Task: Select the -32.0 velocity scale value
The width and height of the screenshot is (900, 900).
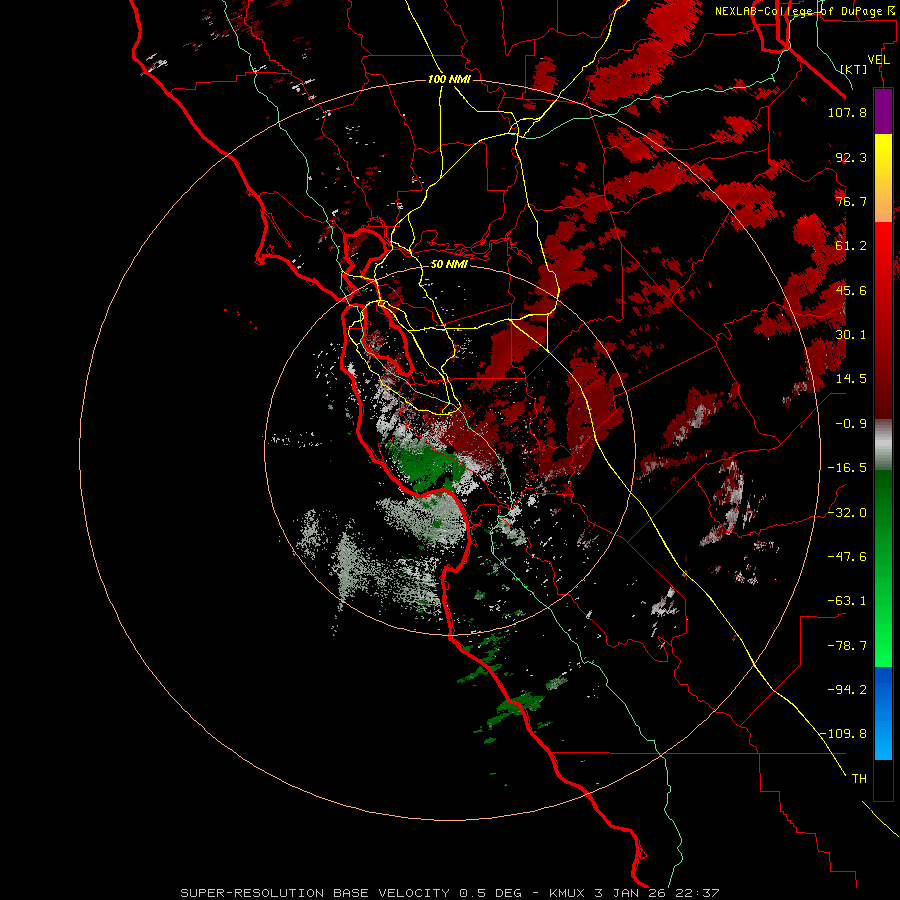Action: pos(847,513)
